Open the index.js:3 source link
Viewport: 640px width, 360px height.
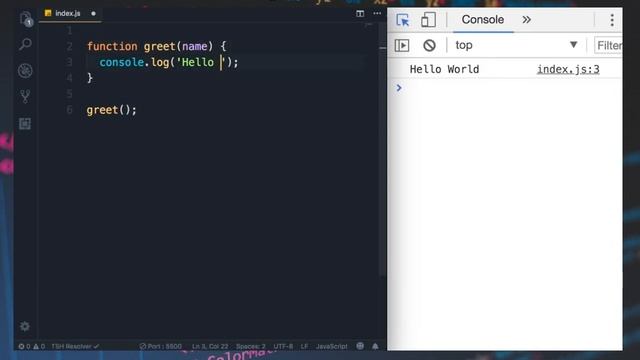point(568,69)
